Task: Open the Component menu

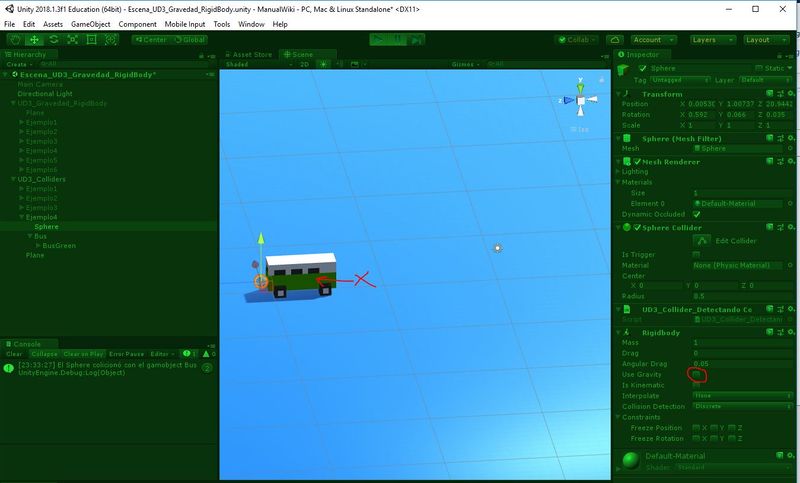Action: click(x=137, y=24)
